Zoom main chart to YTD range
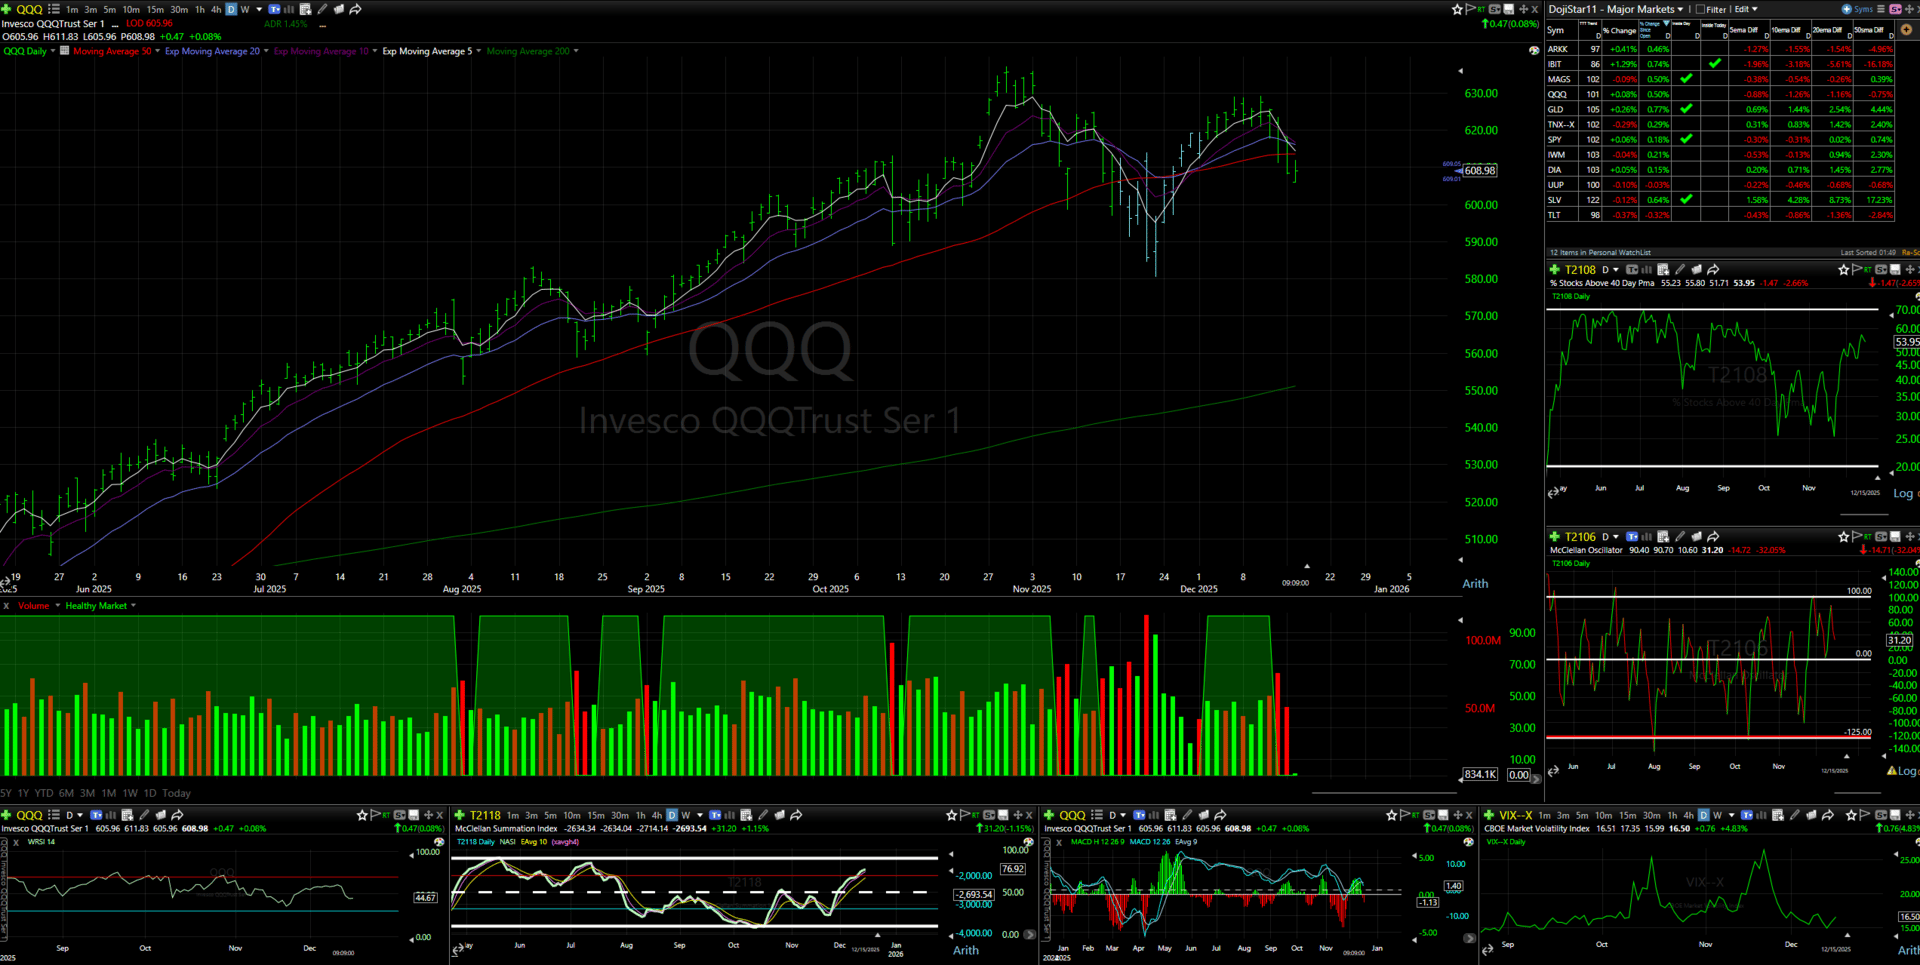The image size is (1920, 965). [x=44, y=793]
